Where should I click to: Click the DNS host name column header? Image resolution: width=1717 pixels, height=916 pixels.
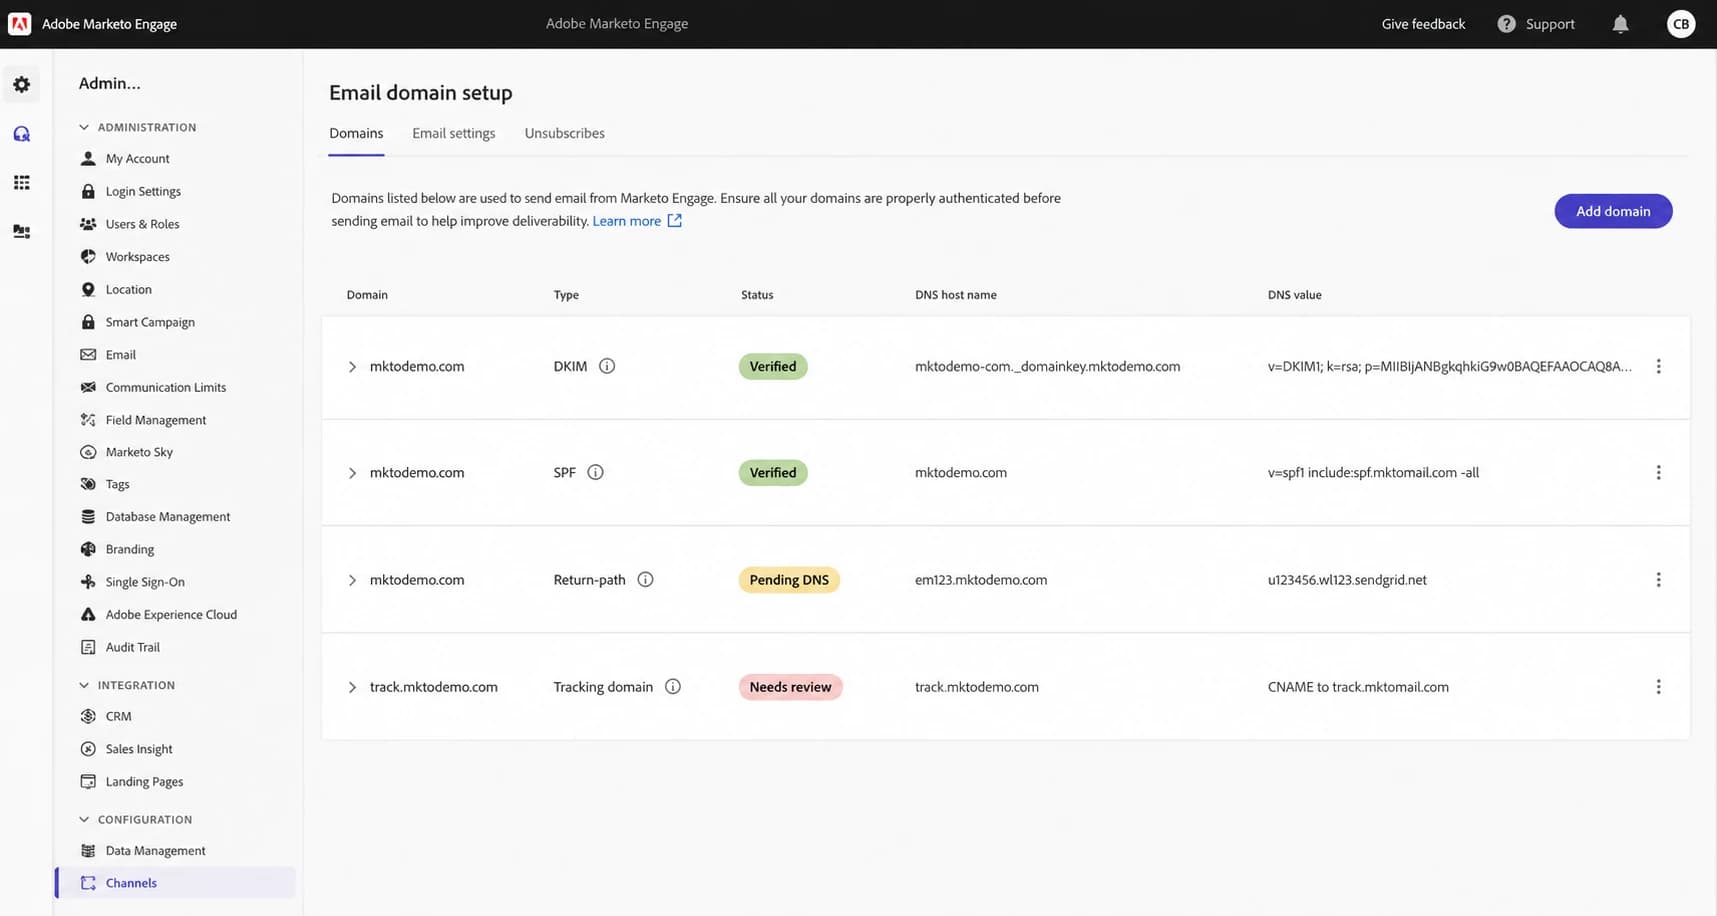pos(955,295)
